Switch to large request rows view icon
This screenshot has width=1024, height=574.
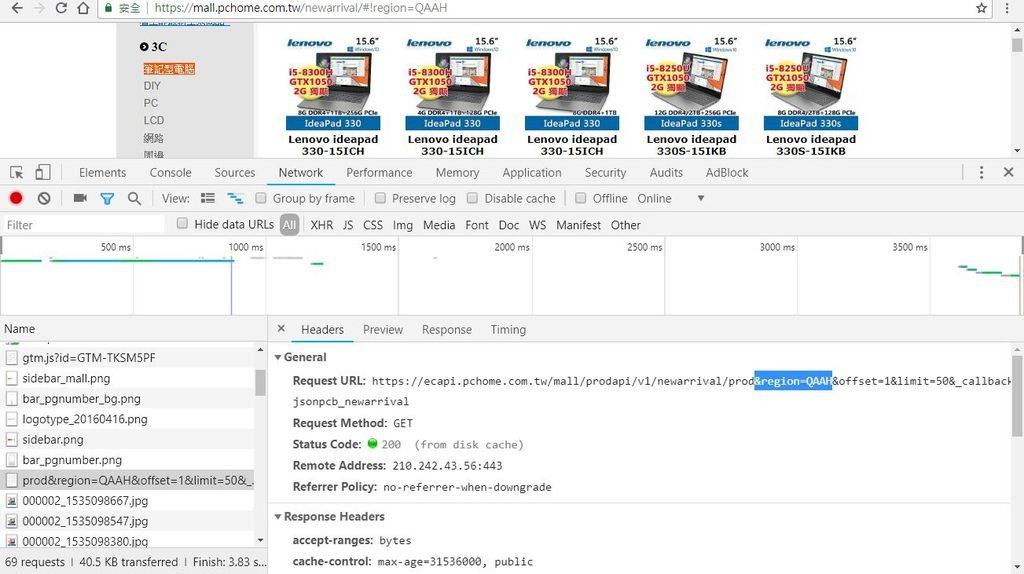(x=208, y=198)
